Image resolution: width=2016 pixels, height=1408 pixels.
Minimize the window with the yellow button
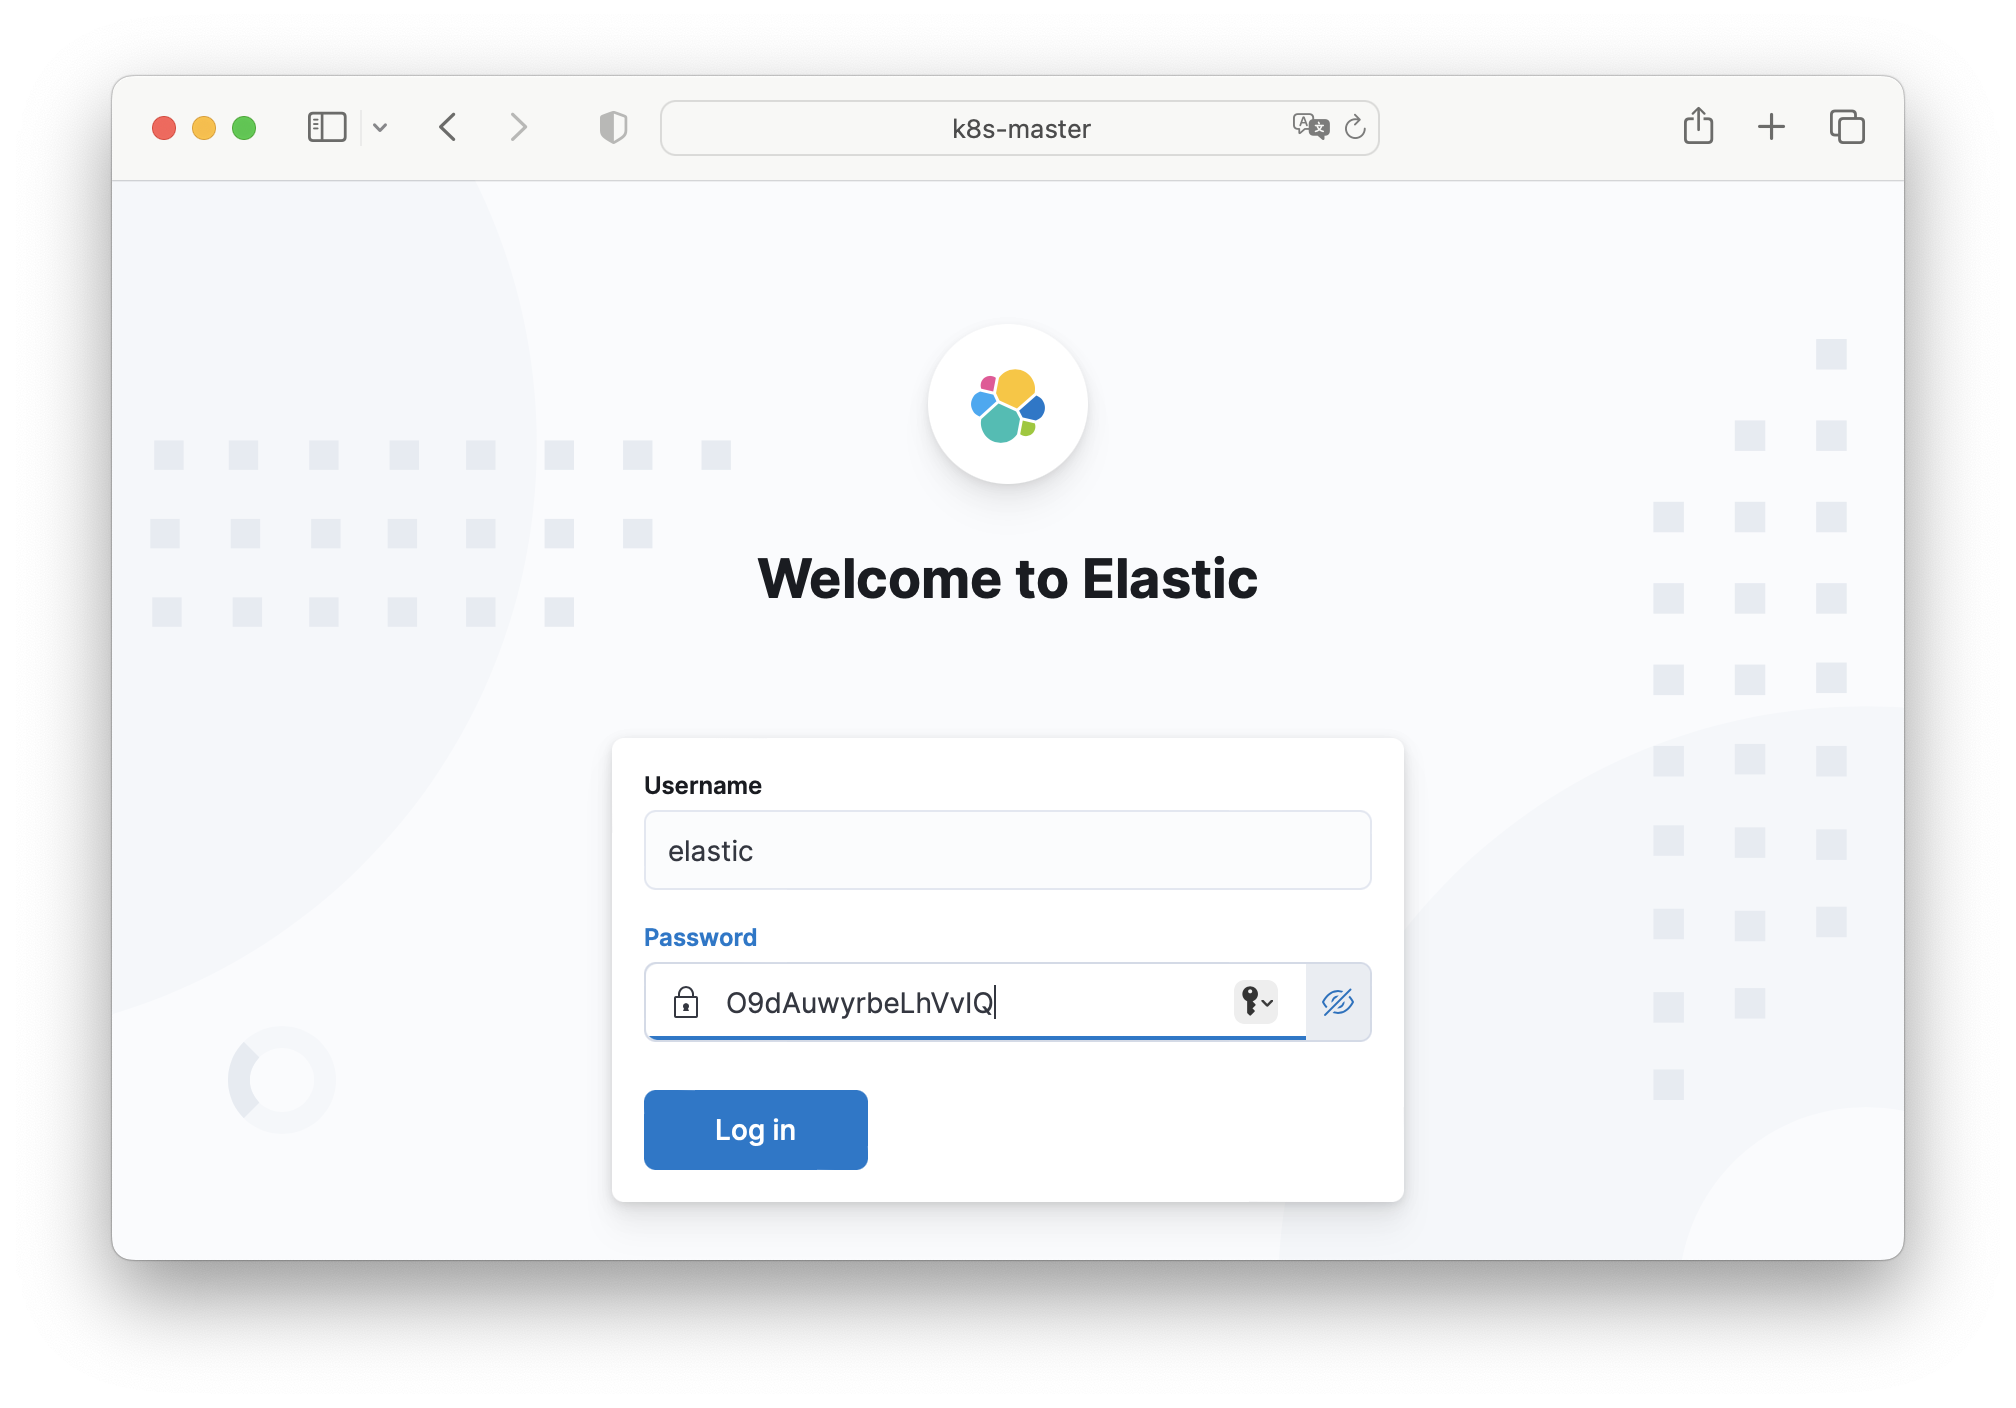(204, 128)
